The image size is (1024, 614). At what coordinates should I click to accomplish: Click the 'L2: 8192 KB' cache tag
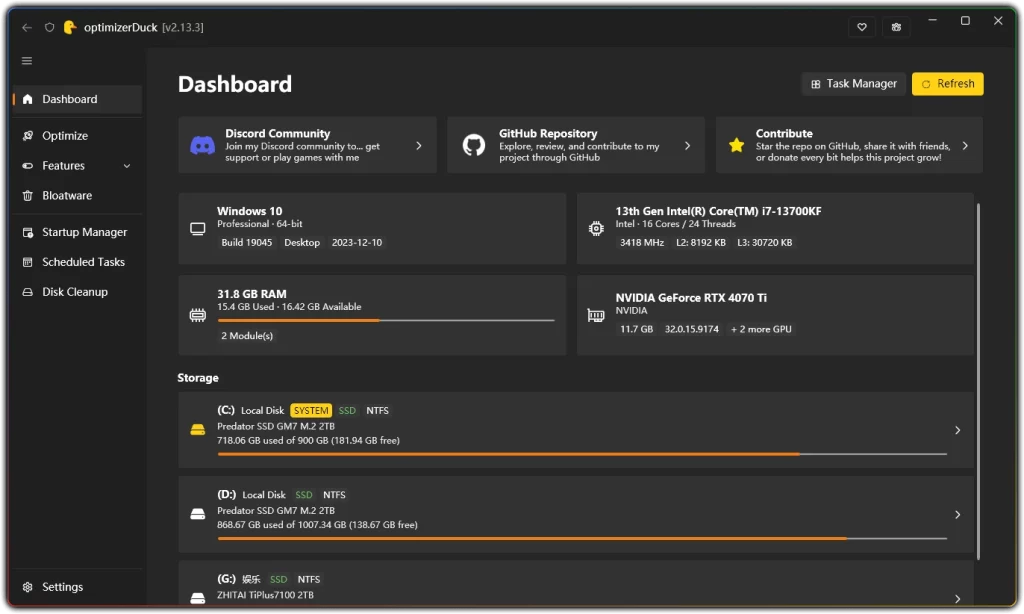[701, 242]
